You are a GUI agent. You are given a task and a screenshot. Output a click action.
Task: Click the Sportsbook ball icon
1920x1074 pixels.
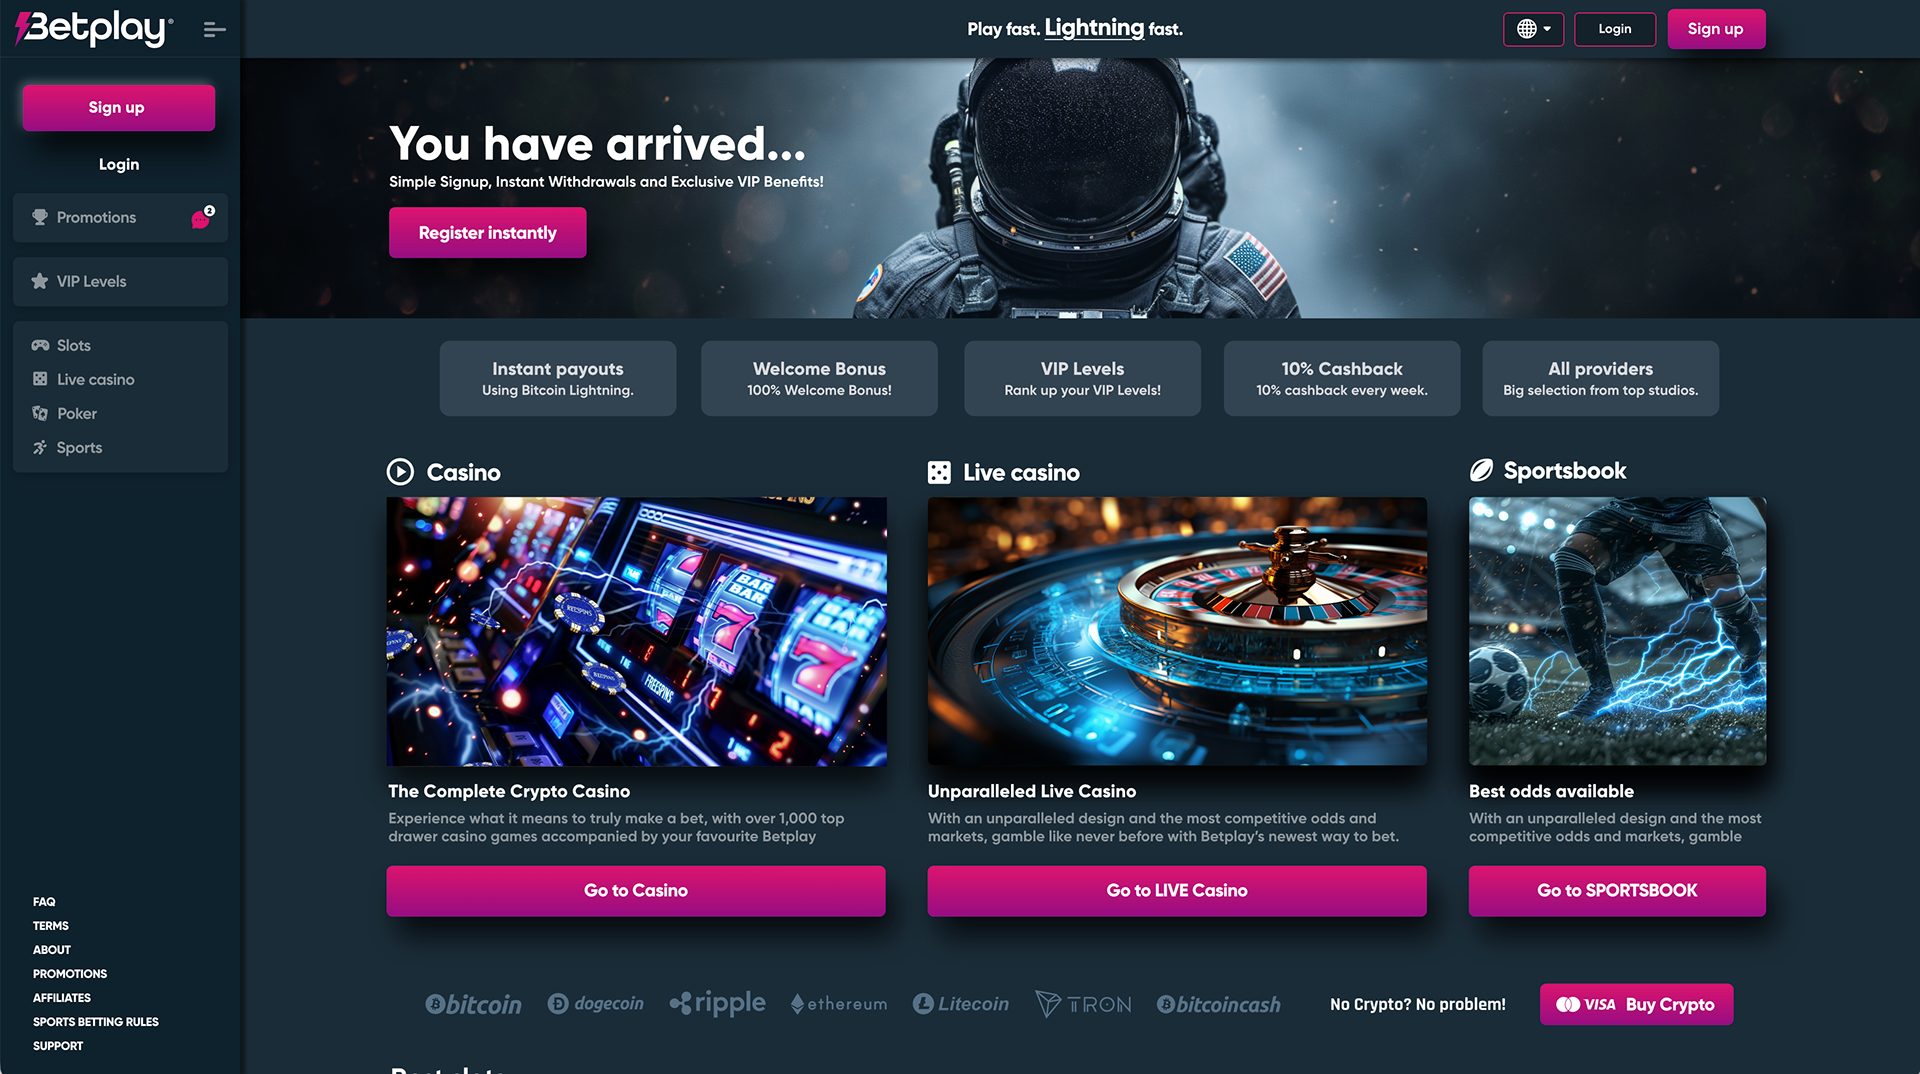[x=1481, y=470]
